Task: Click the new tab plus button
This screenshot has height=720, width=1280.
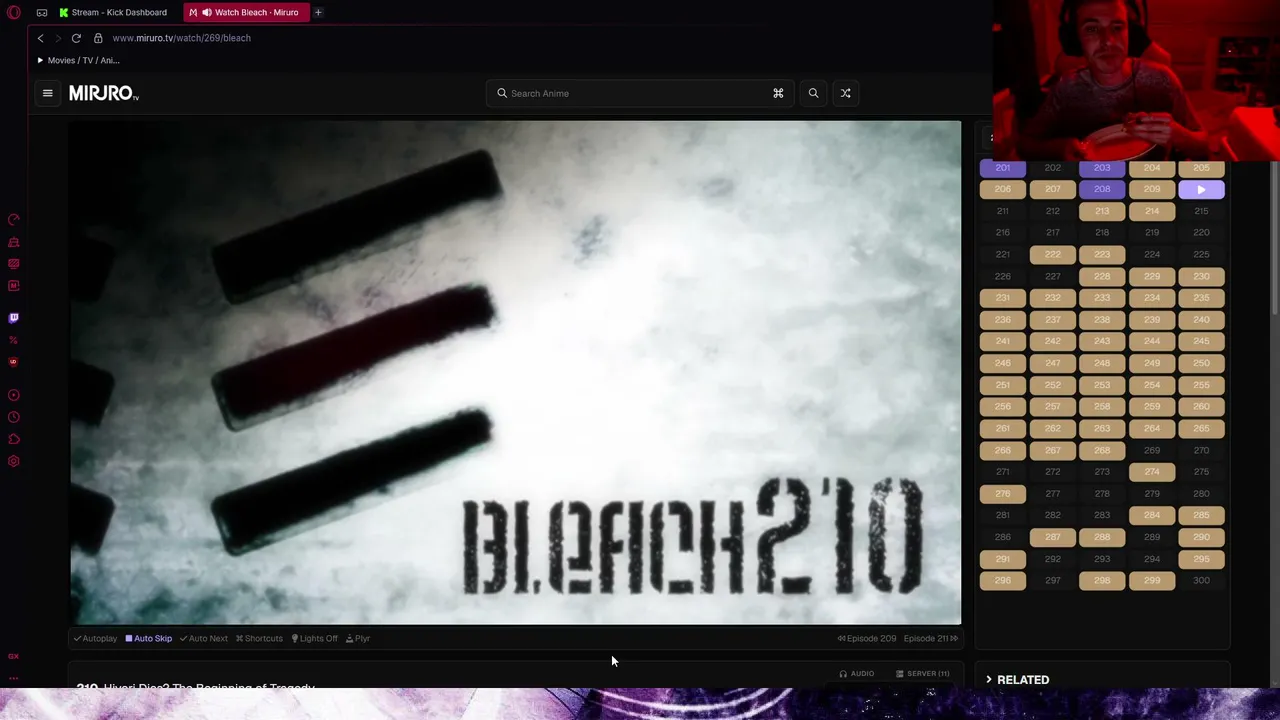Action: [x=318, y=12]
